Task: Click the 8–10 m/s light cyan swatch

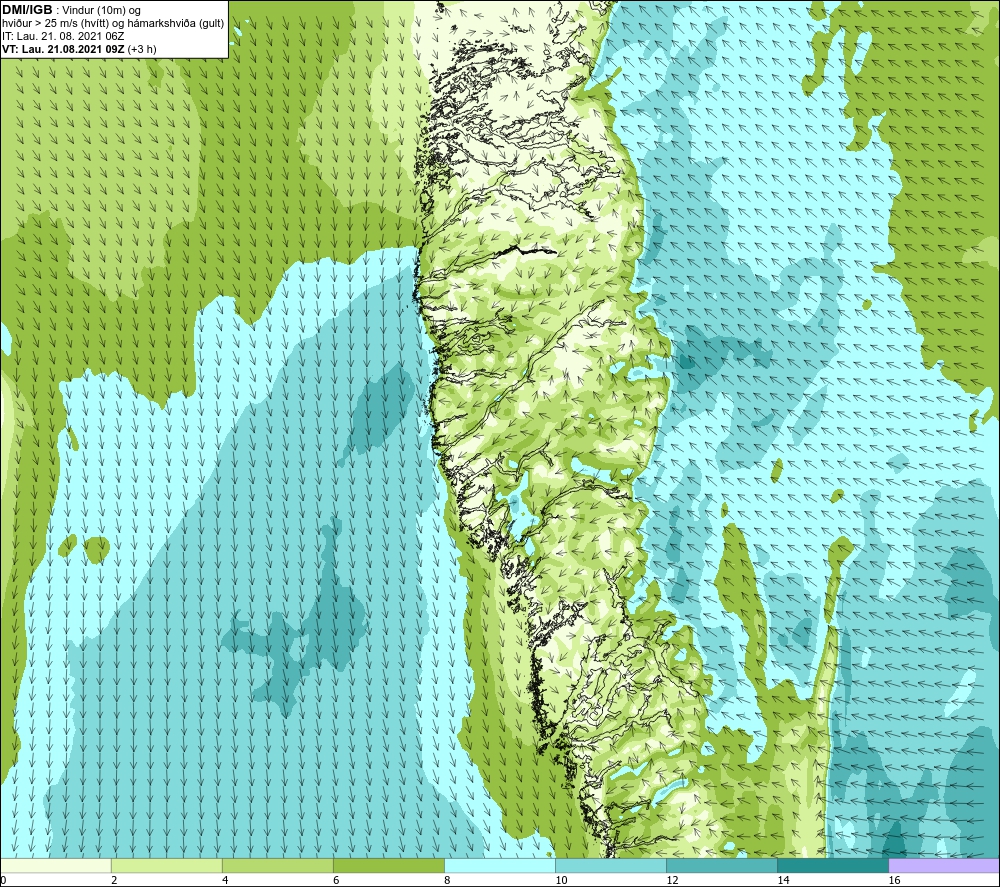Action: click(x=499, y=865)
